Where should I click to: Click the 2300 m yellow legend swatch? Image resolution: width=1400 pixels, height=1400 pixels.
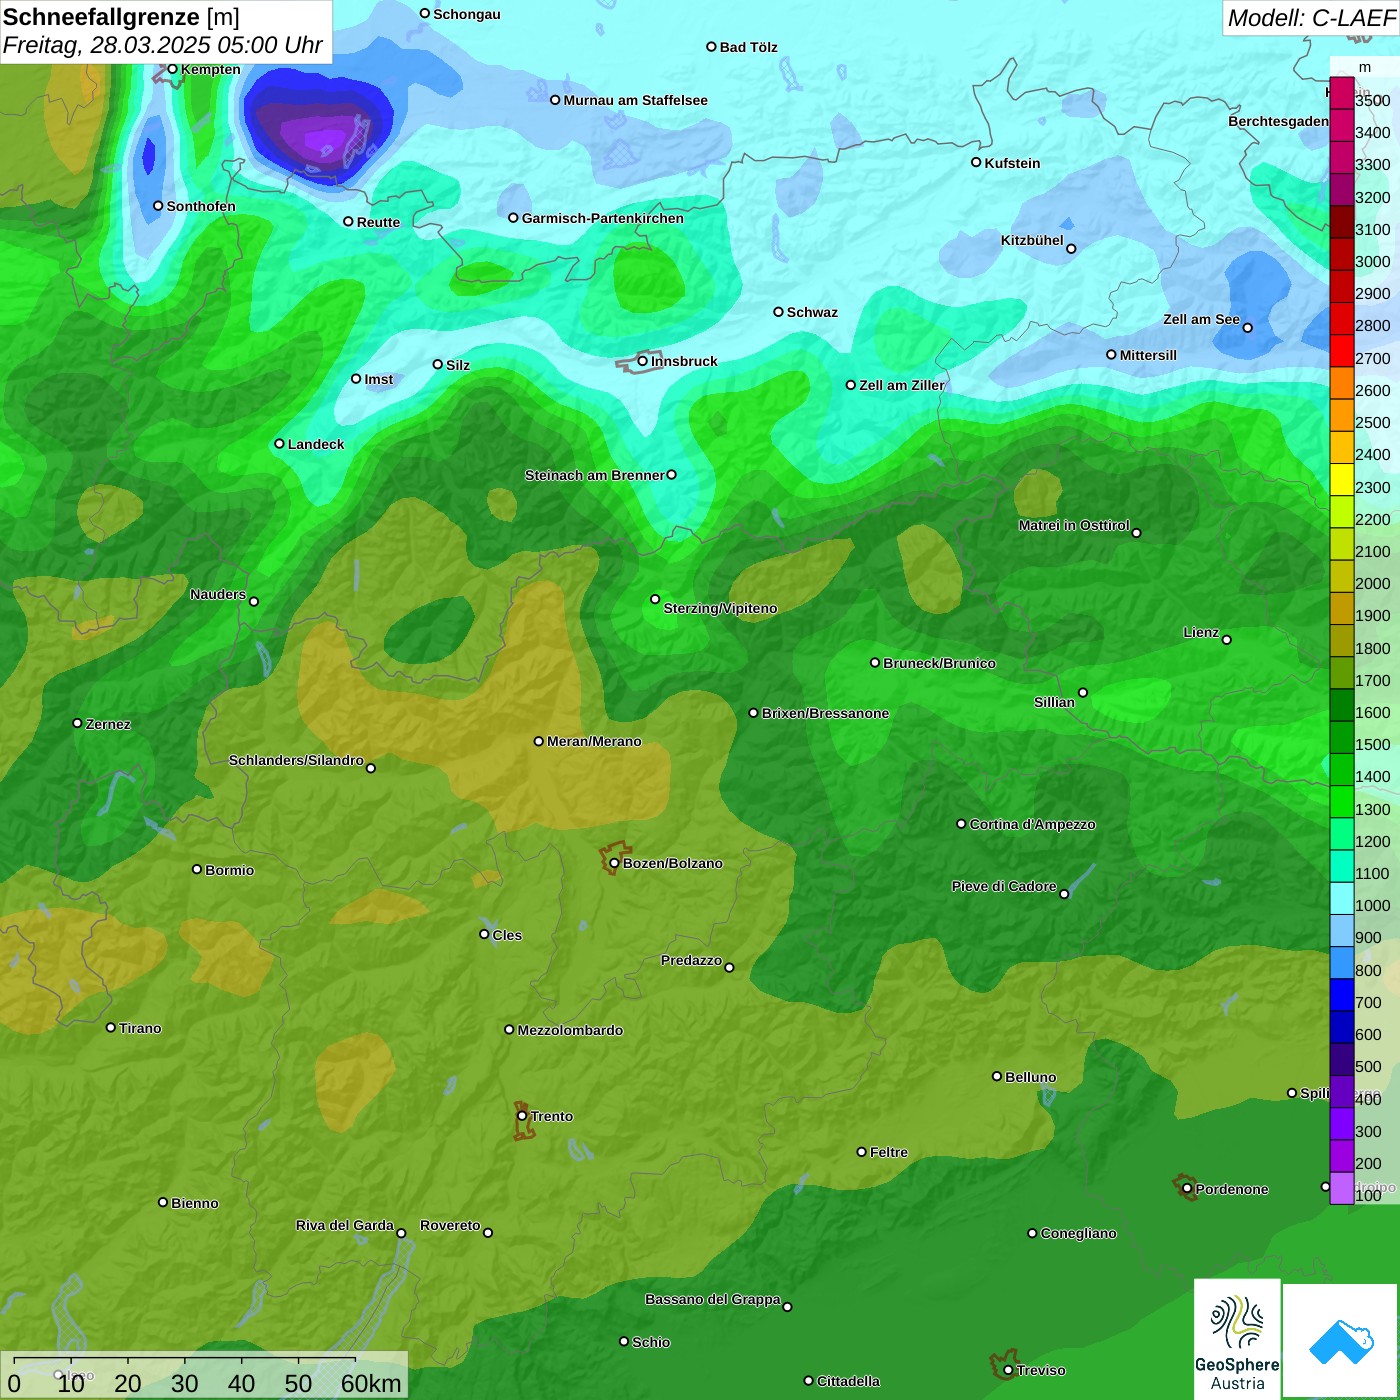point(1342,479)
